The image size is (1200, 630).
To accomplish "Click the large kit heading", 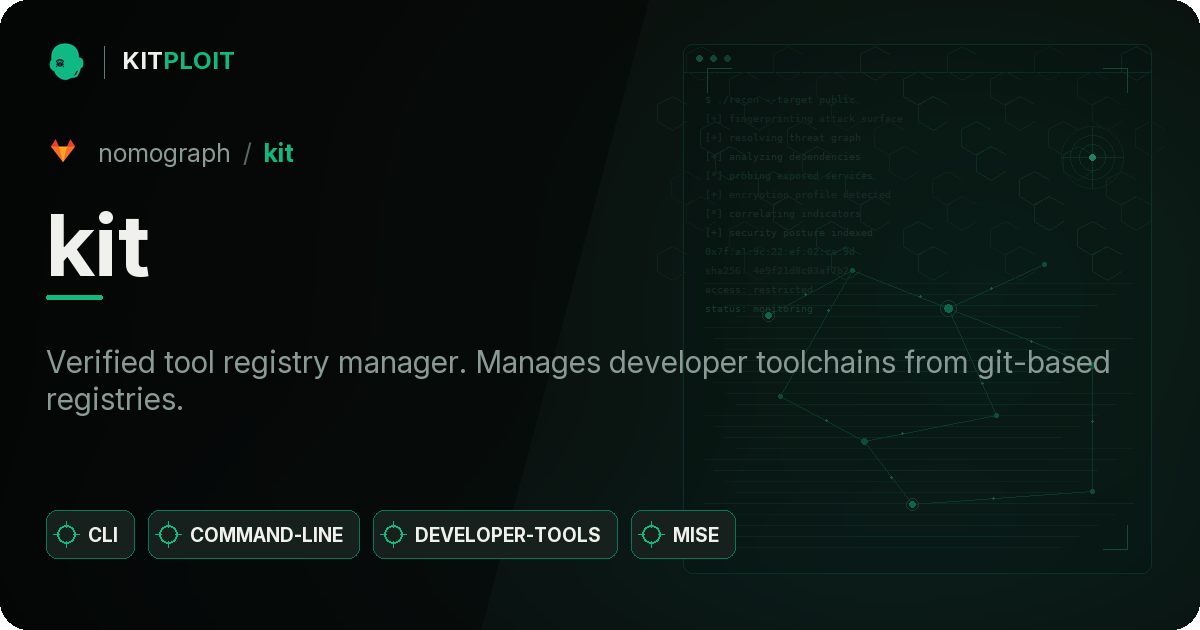I will (x=98, y=247).
